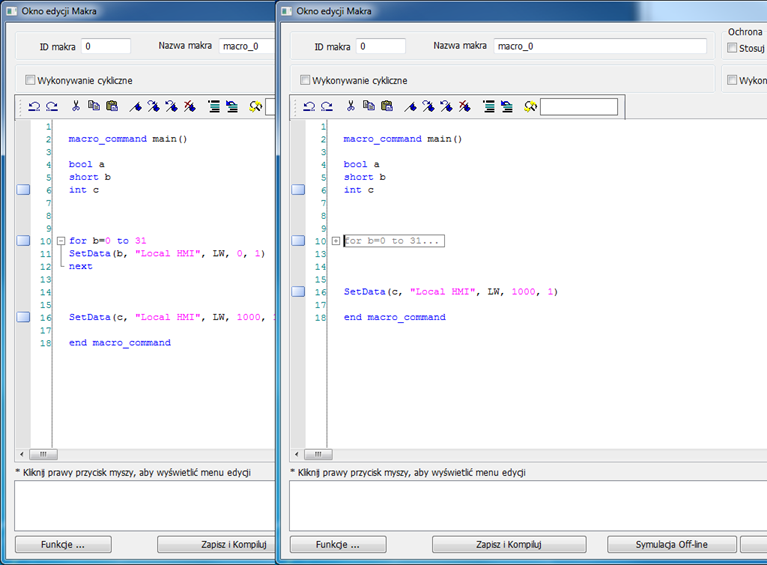Click copy icon in left window toolbar
Image resolution: width=767 pixels, height=565 pixels.
pyautogui.click(x=93, y=106)
